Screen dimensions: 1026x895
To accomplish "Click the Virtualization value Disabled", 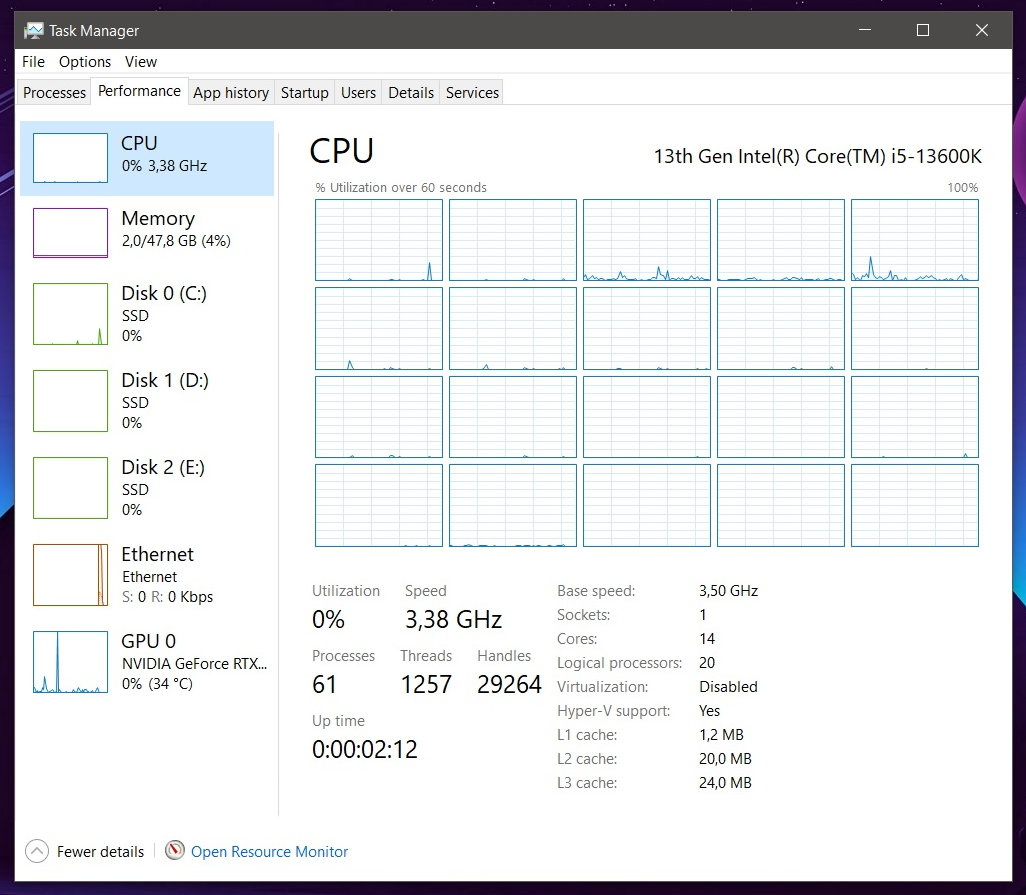I will 728,687.
